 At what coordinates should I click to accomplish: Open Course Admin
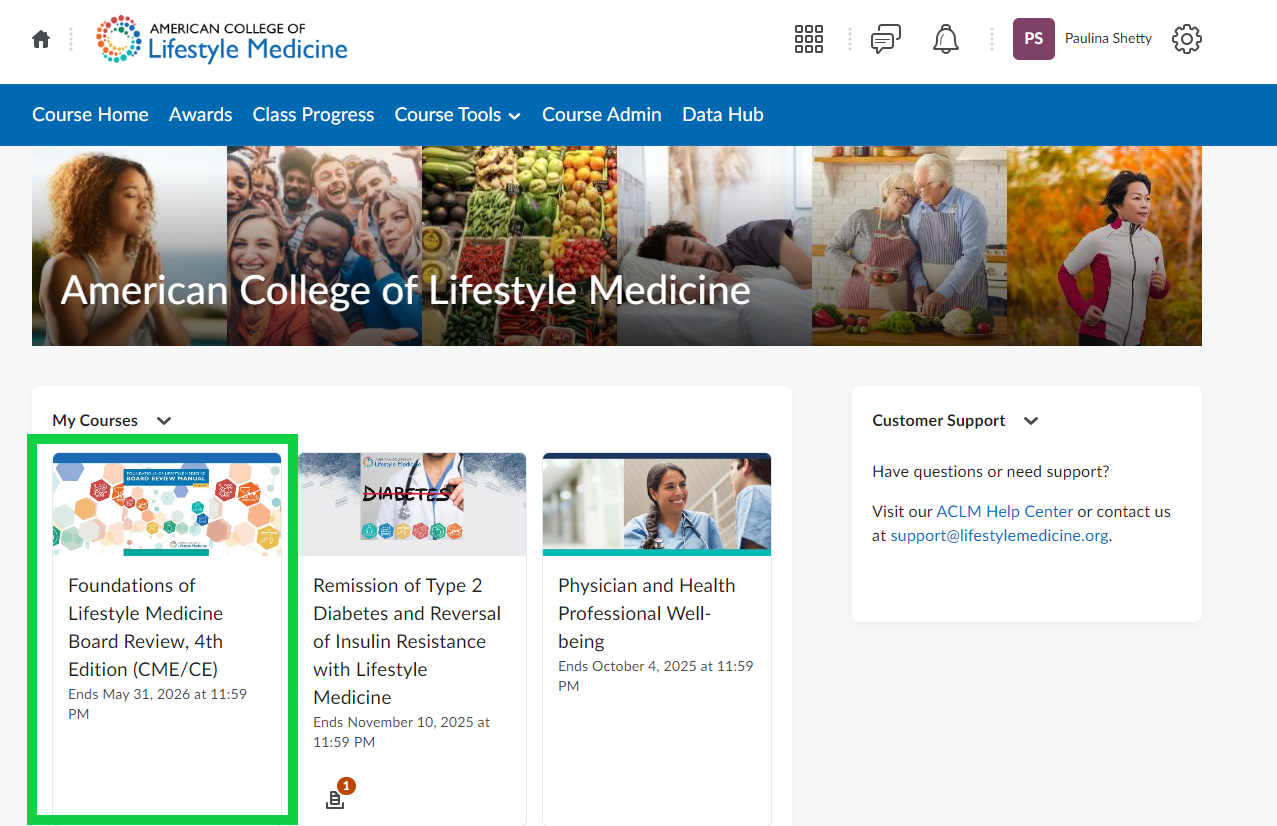pyautogui.click(x=602, y=115)
